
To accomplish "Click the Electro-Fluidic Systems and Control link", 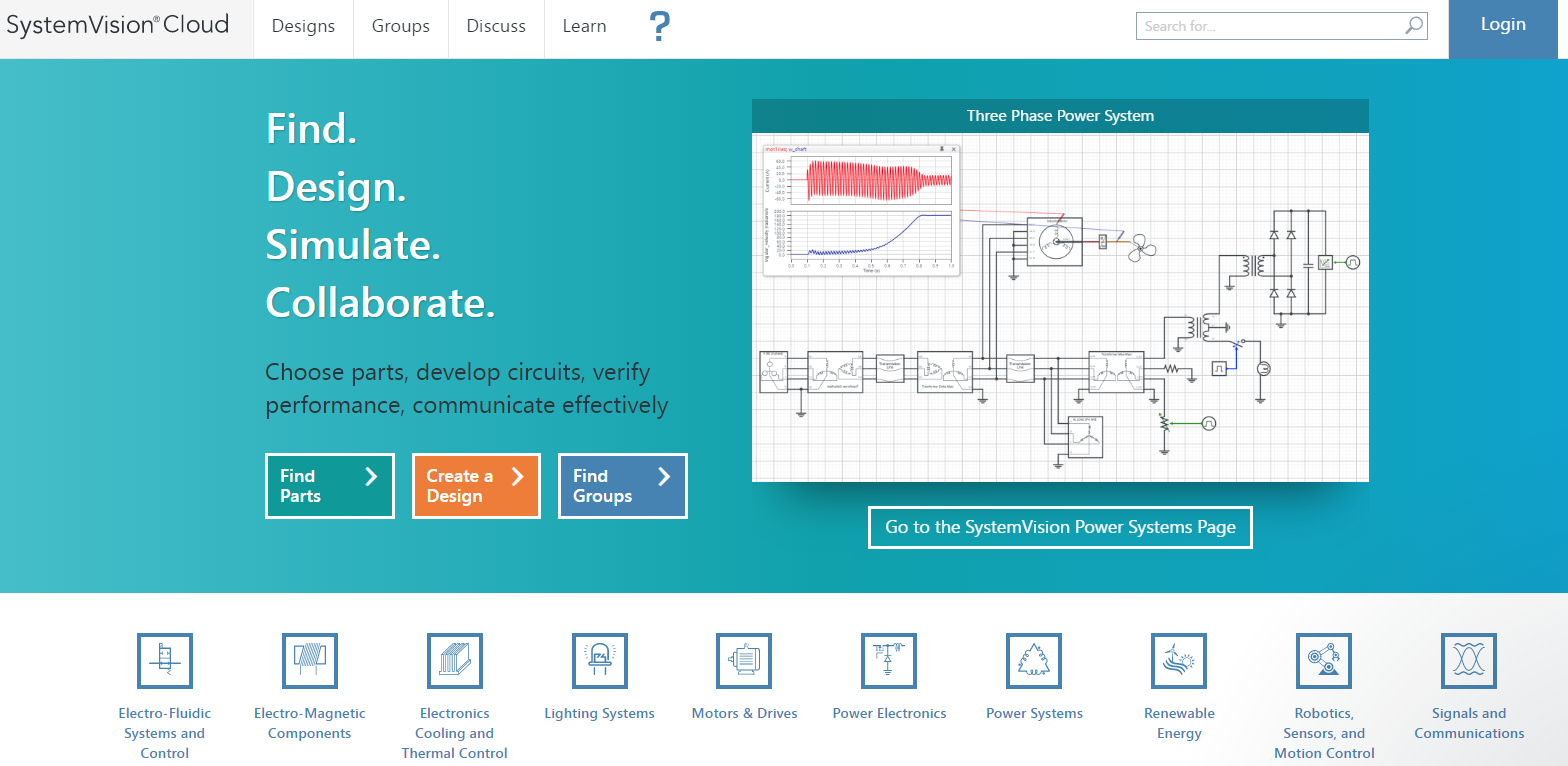I will (x=165, y=733).
